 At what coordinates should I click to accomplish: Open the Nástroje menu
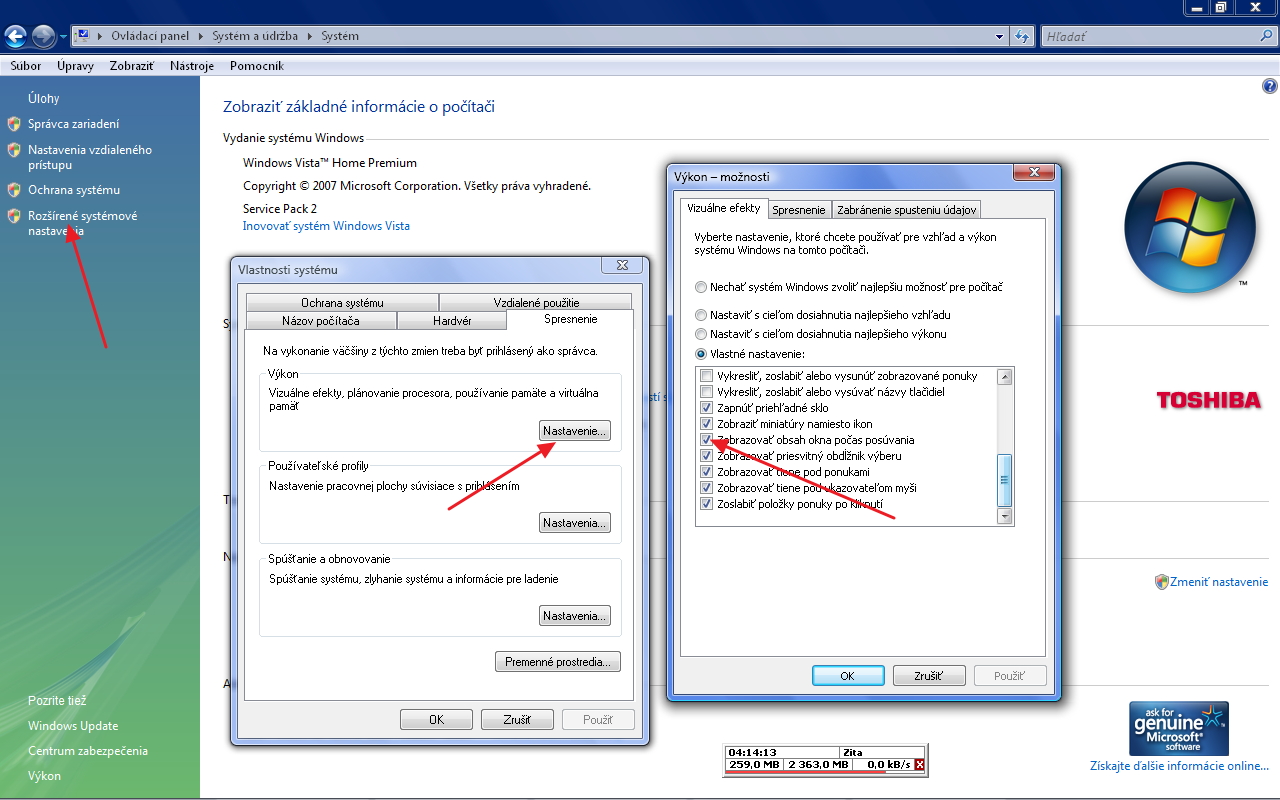tap(192, 66)
